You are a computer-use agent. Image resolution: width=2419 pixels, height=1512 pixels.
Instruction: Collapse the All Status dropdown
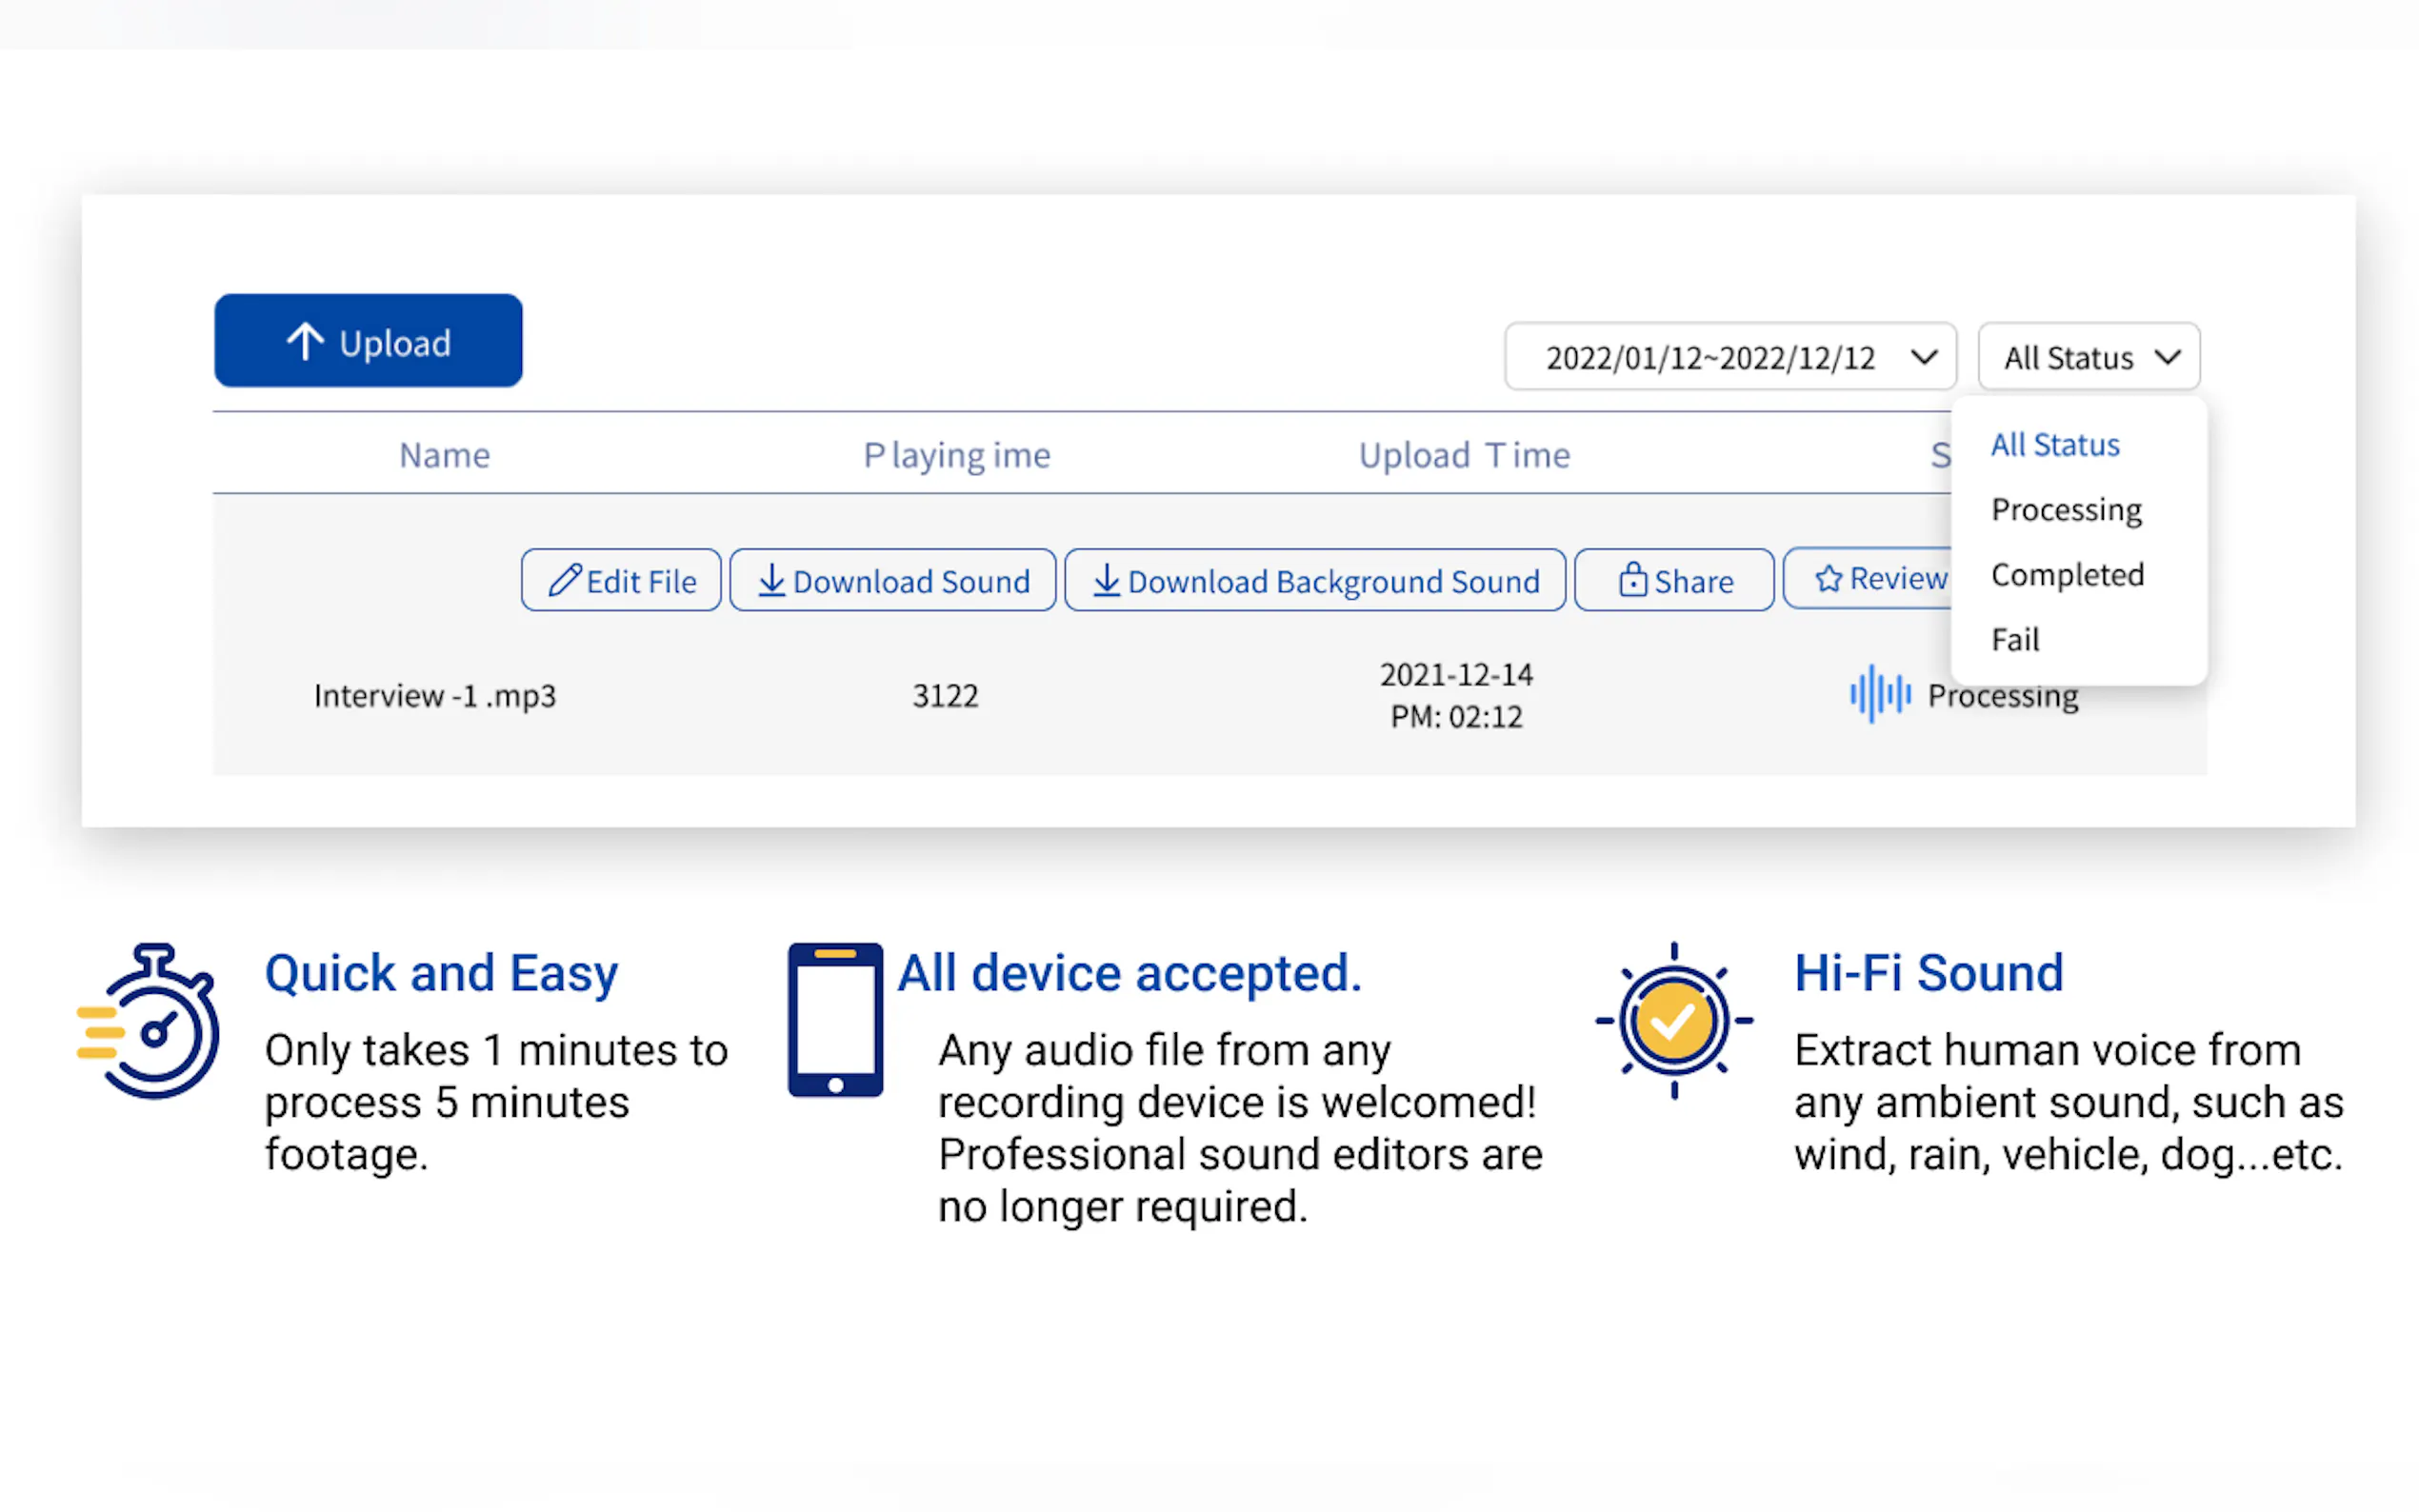pos(2088,357)
